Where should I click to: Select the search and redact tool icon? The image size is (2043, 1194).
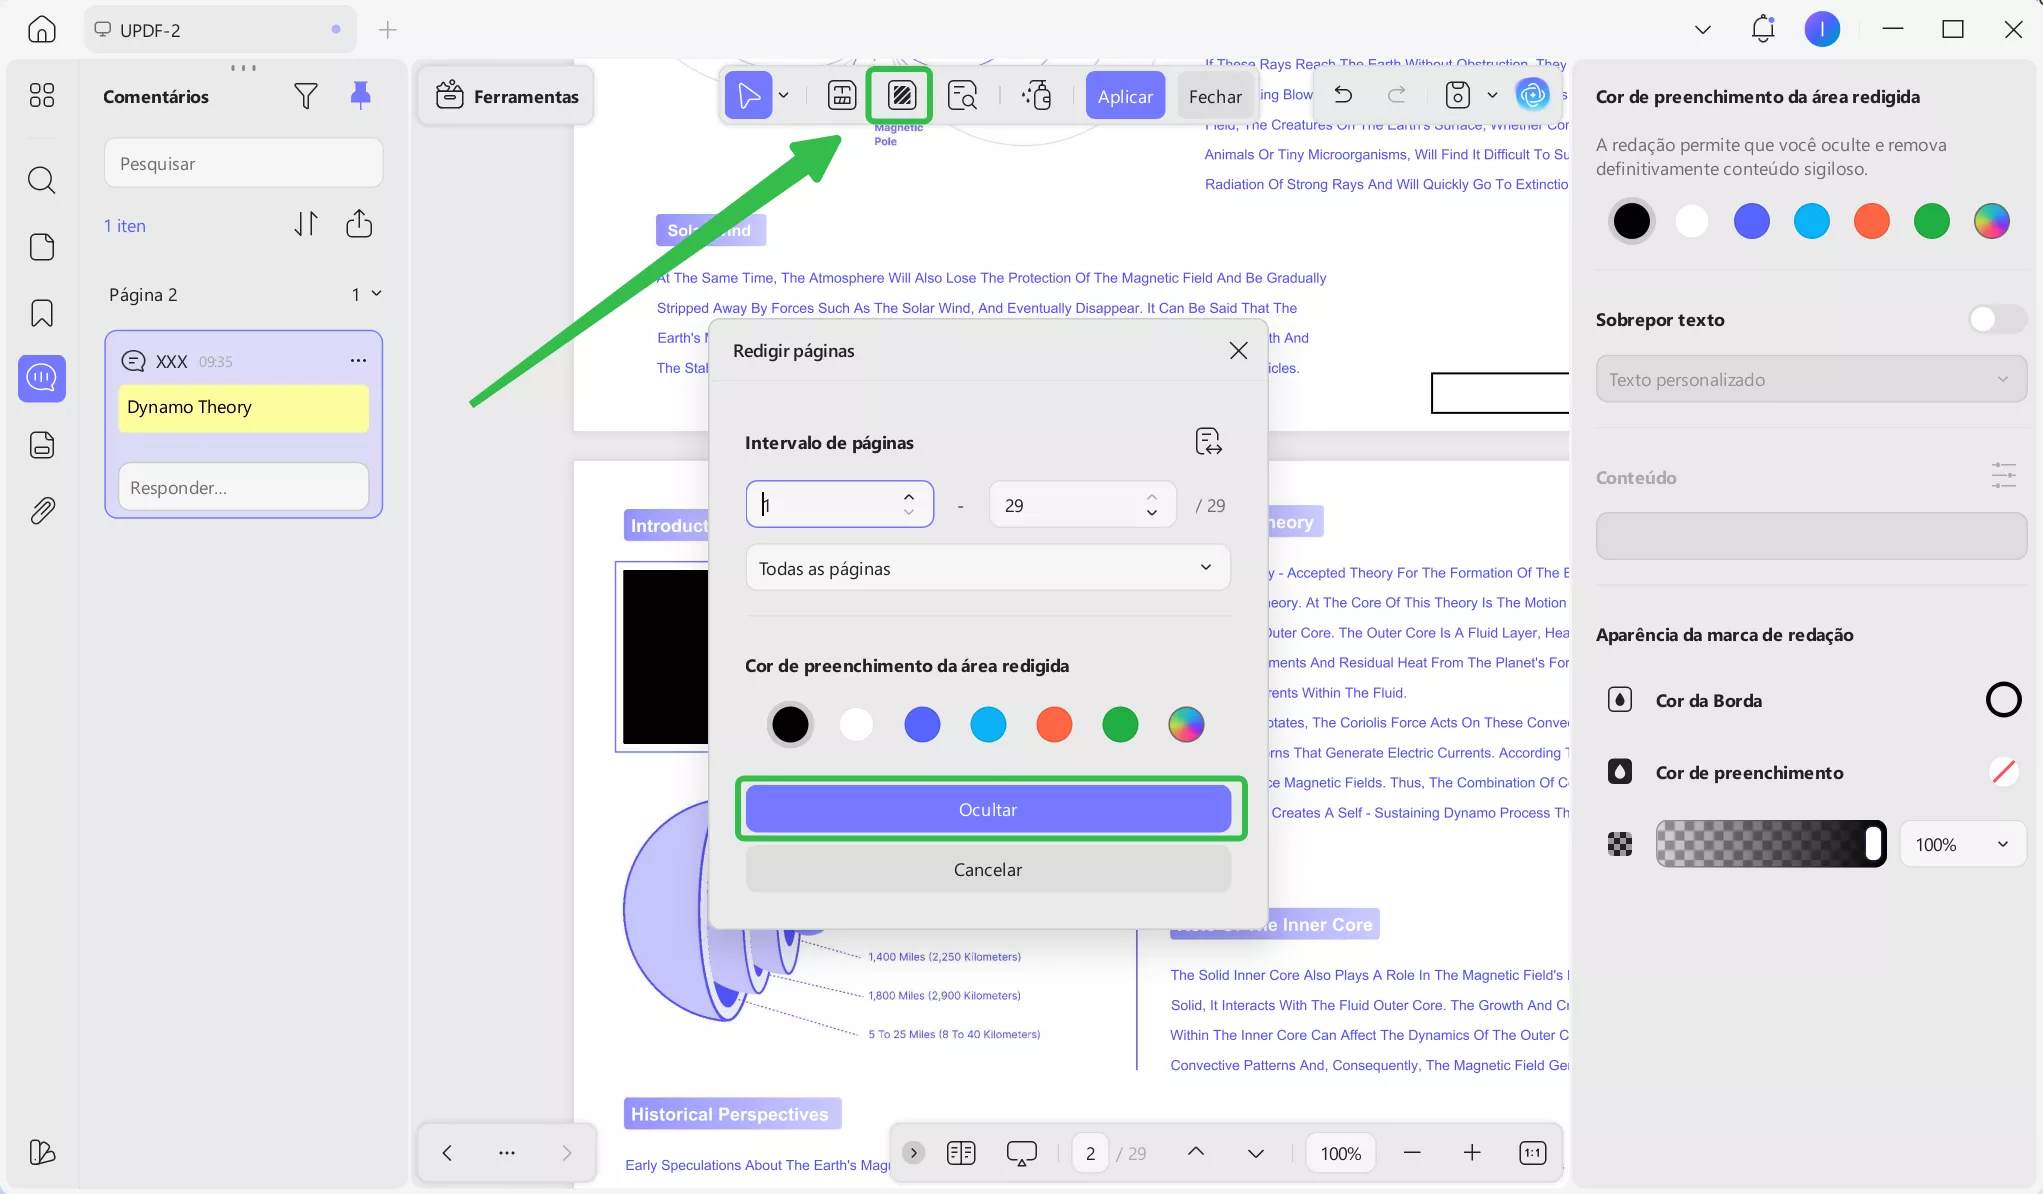click(x=962, y=96)
